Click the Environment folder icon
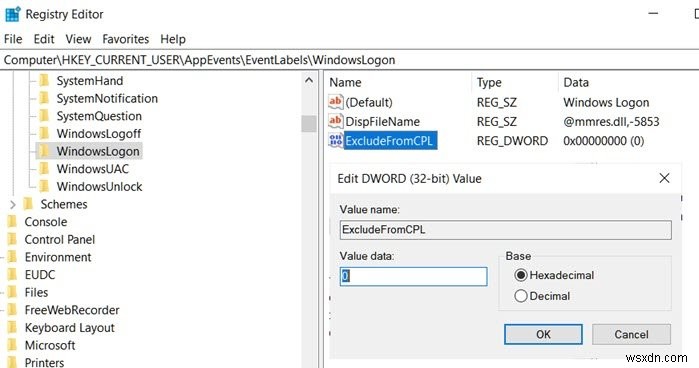Screen dimensions: 699x368 coord(12,257)
